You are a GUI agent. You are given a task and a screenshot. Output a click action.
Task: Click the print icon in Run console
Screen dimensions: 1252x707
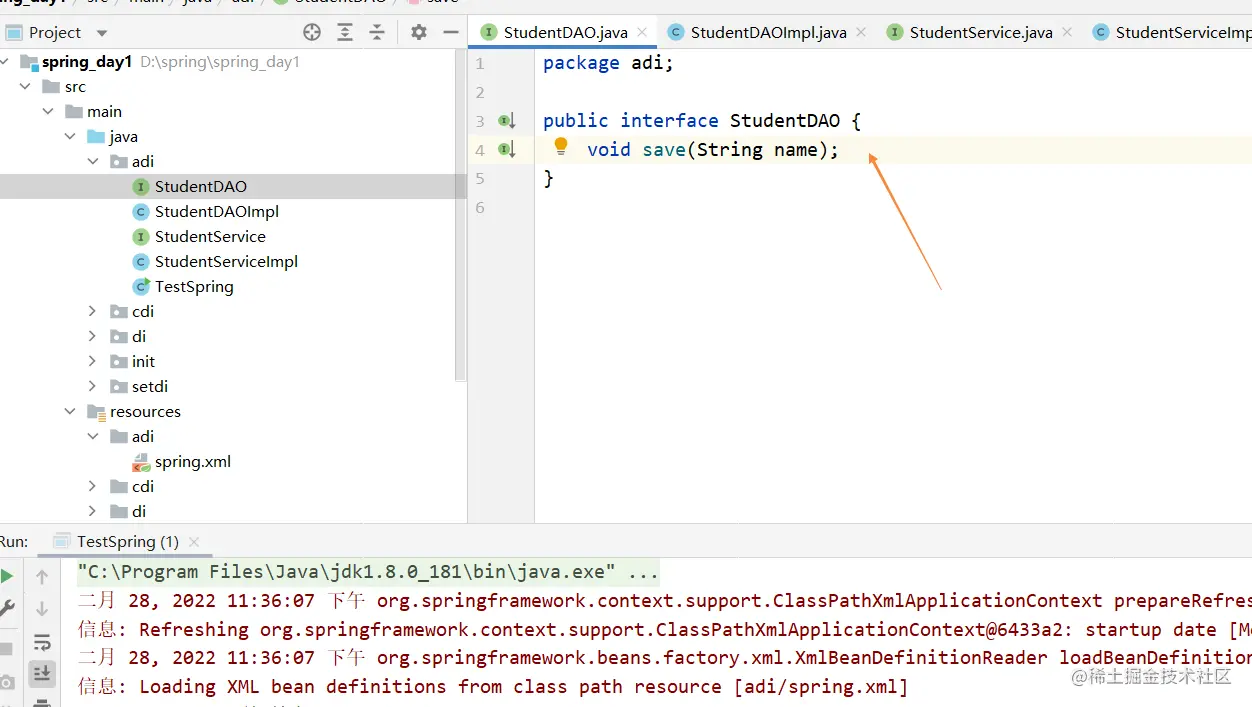coord(42,702)
